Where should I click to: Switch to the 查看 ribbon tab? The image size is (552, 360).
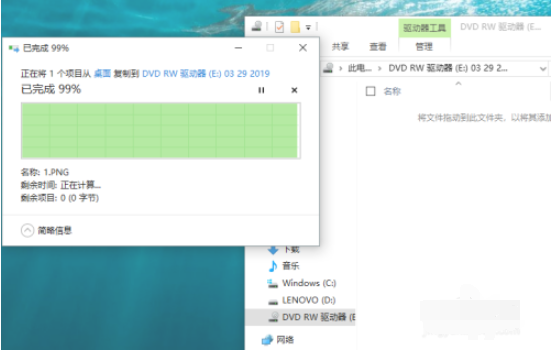[378, 46]
